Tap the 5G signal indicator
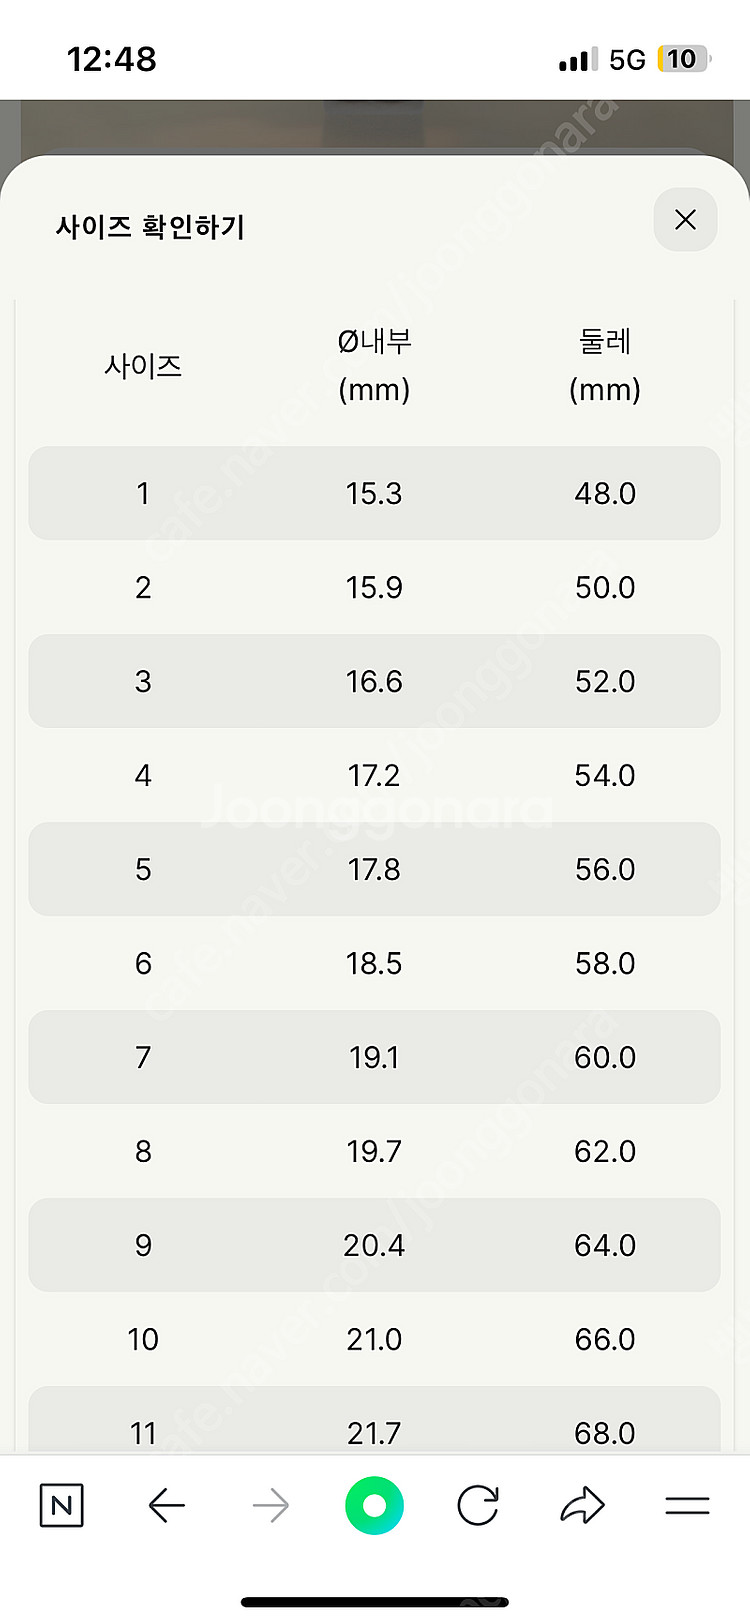 coord(627,60)
